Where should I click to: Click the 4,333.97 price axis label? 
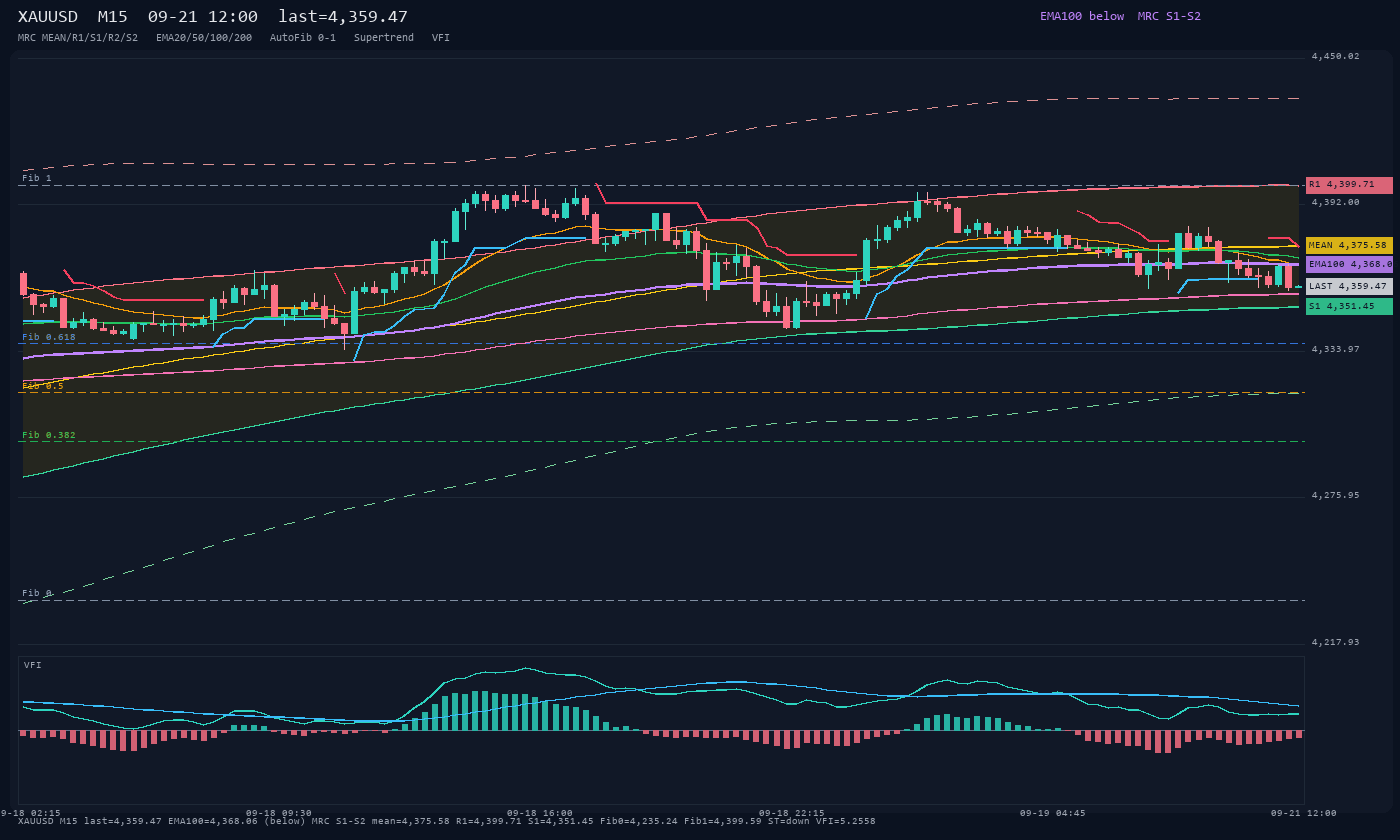click(1336, 349)
